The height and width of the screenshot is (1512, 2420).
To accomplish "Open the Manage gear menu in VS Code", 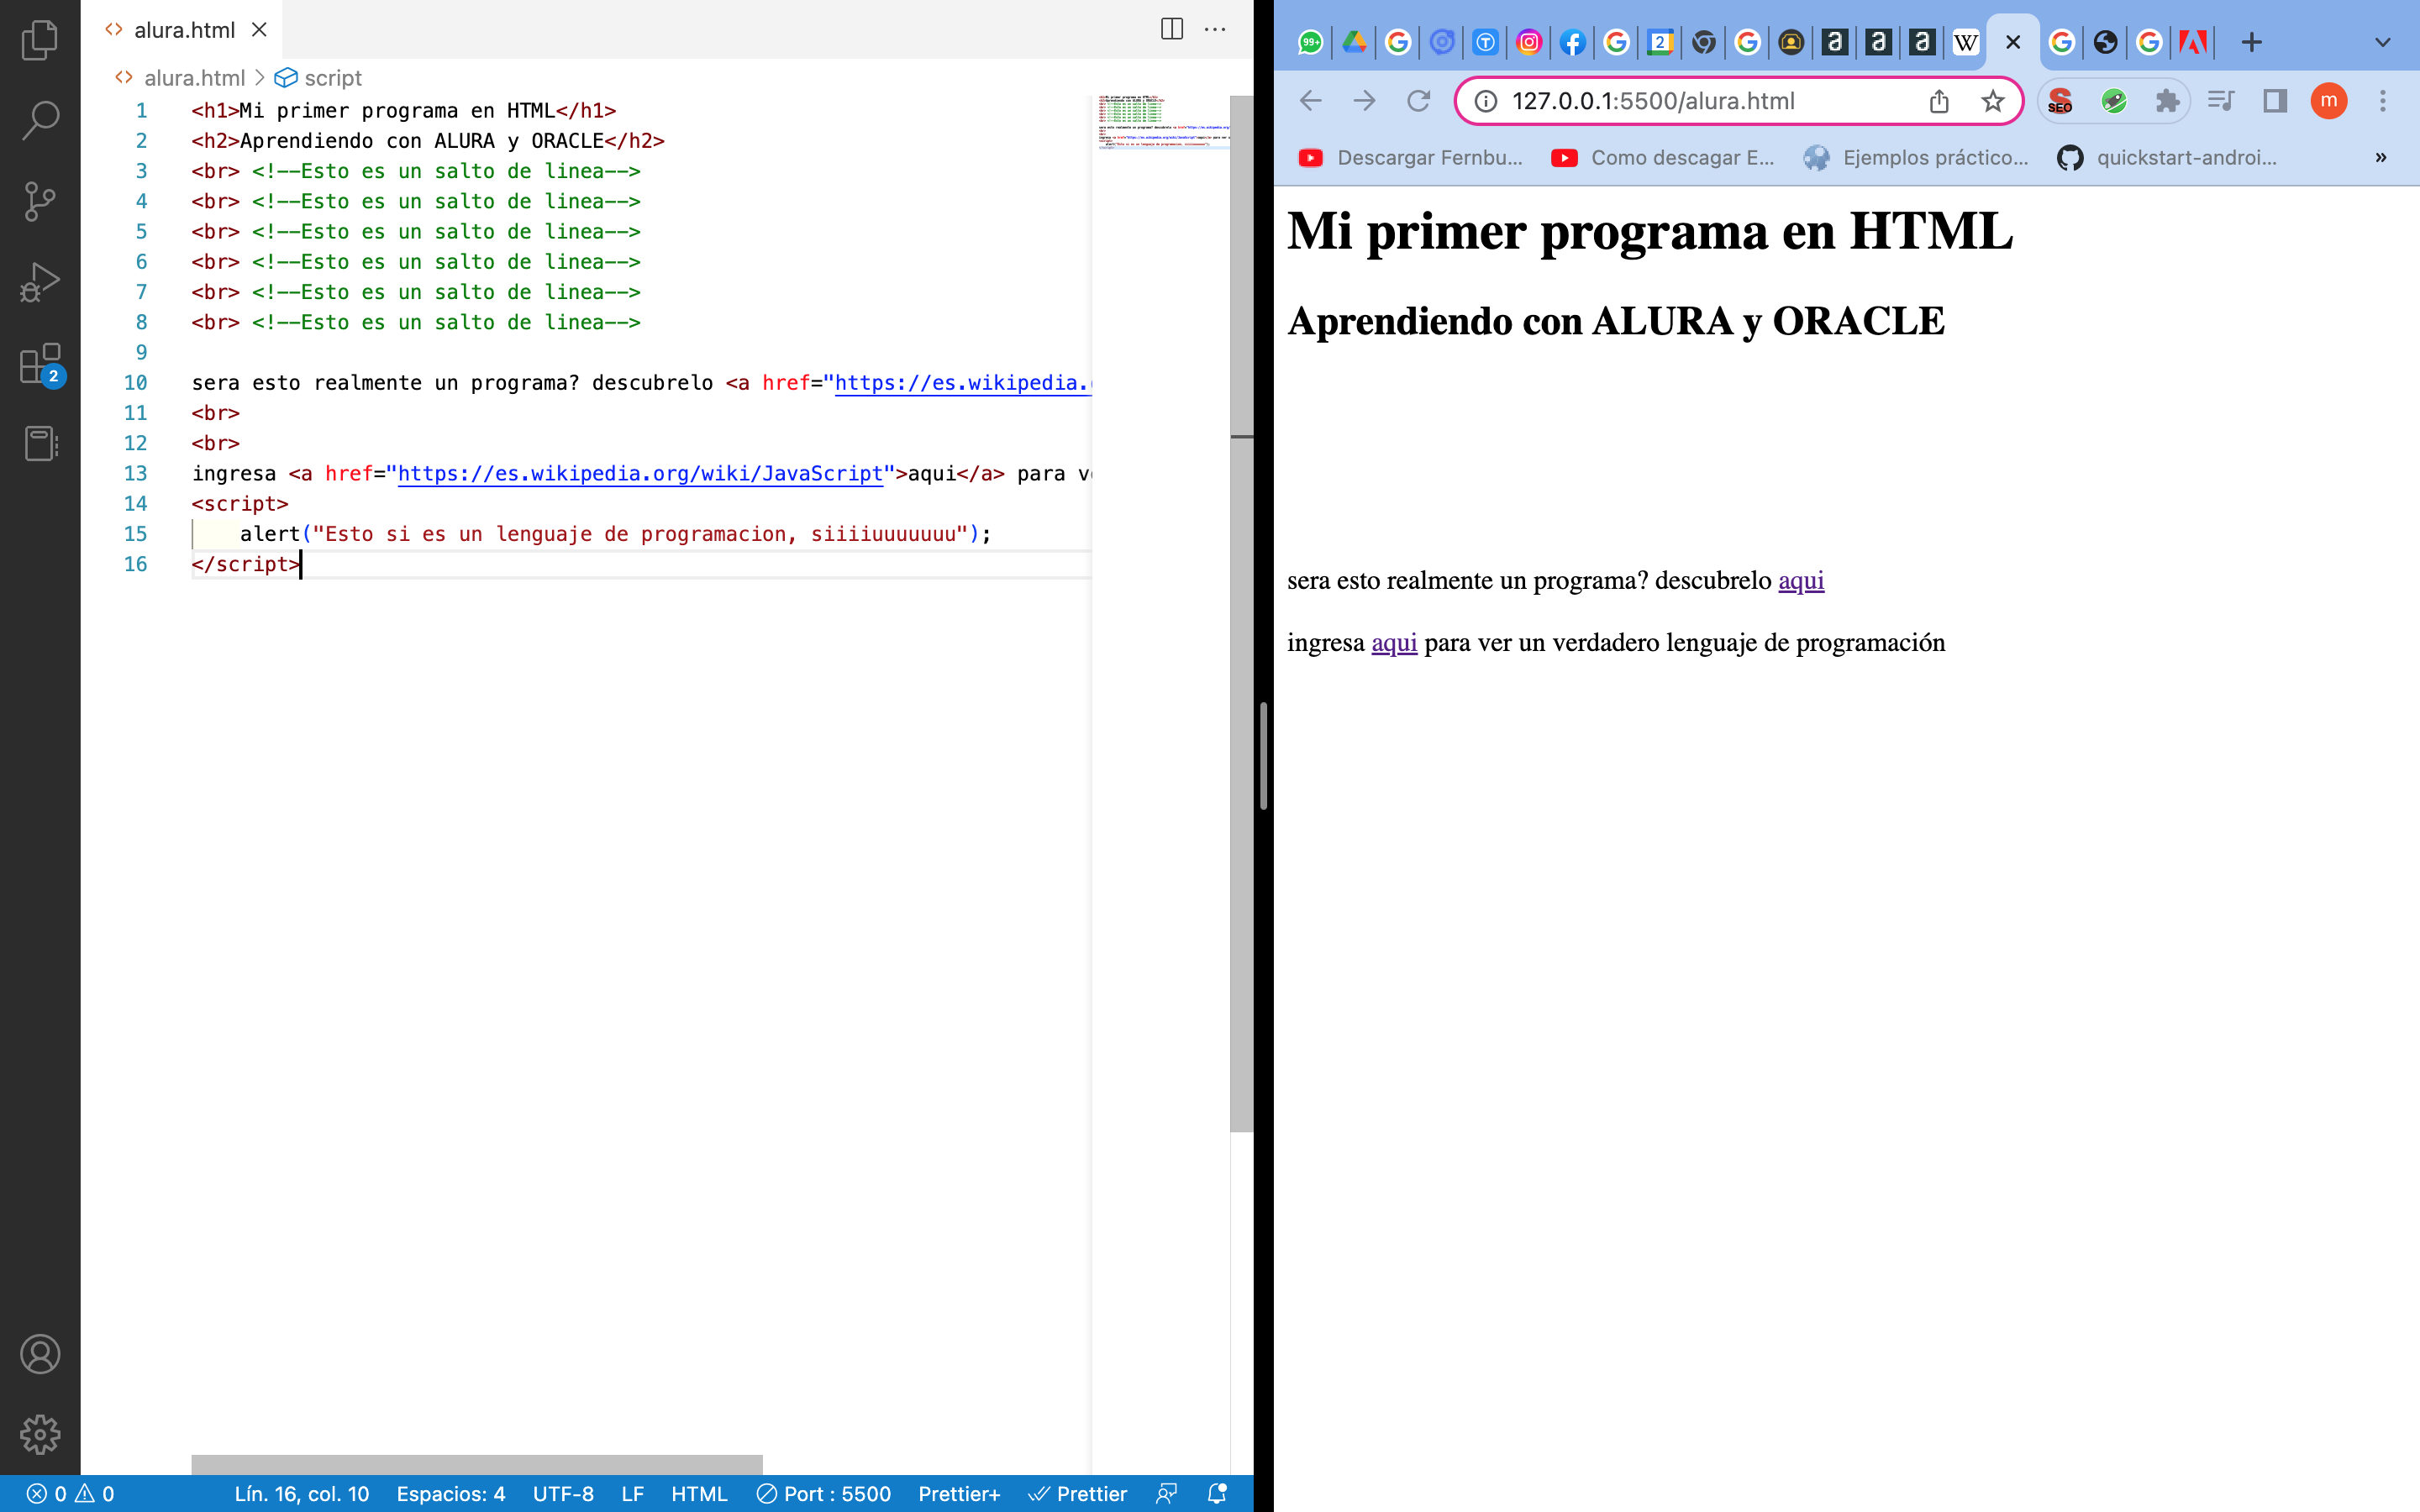I will pyautogui.click(x=40, y=1434).
